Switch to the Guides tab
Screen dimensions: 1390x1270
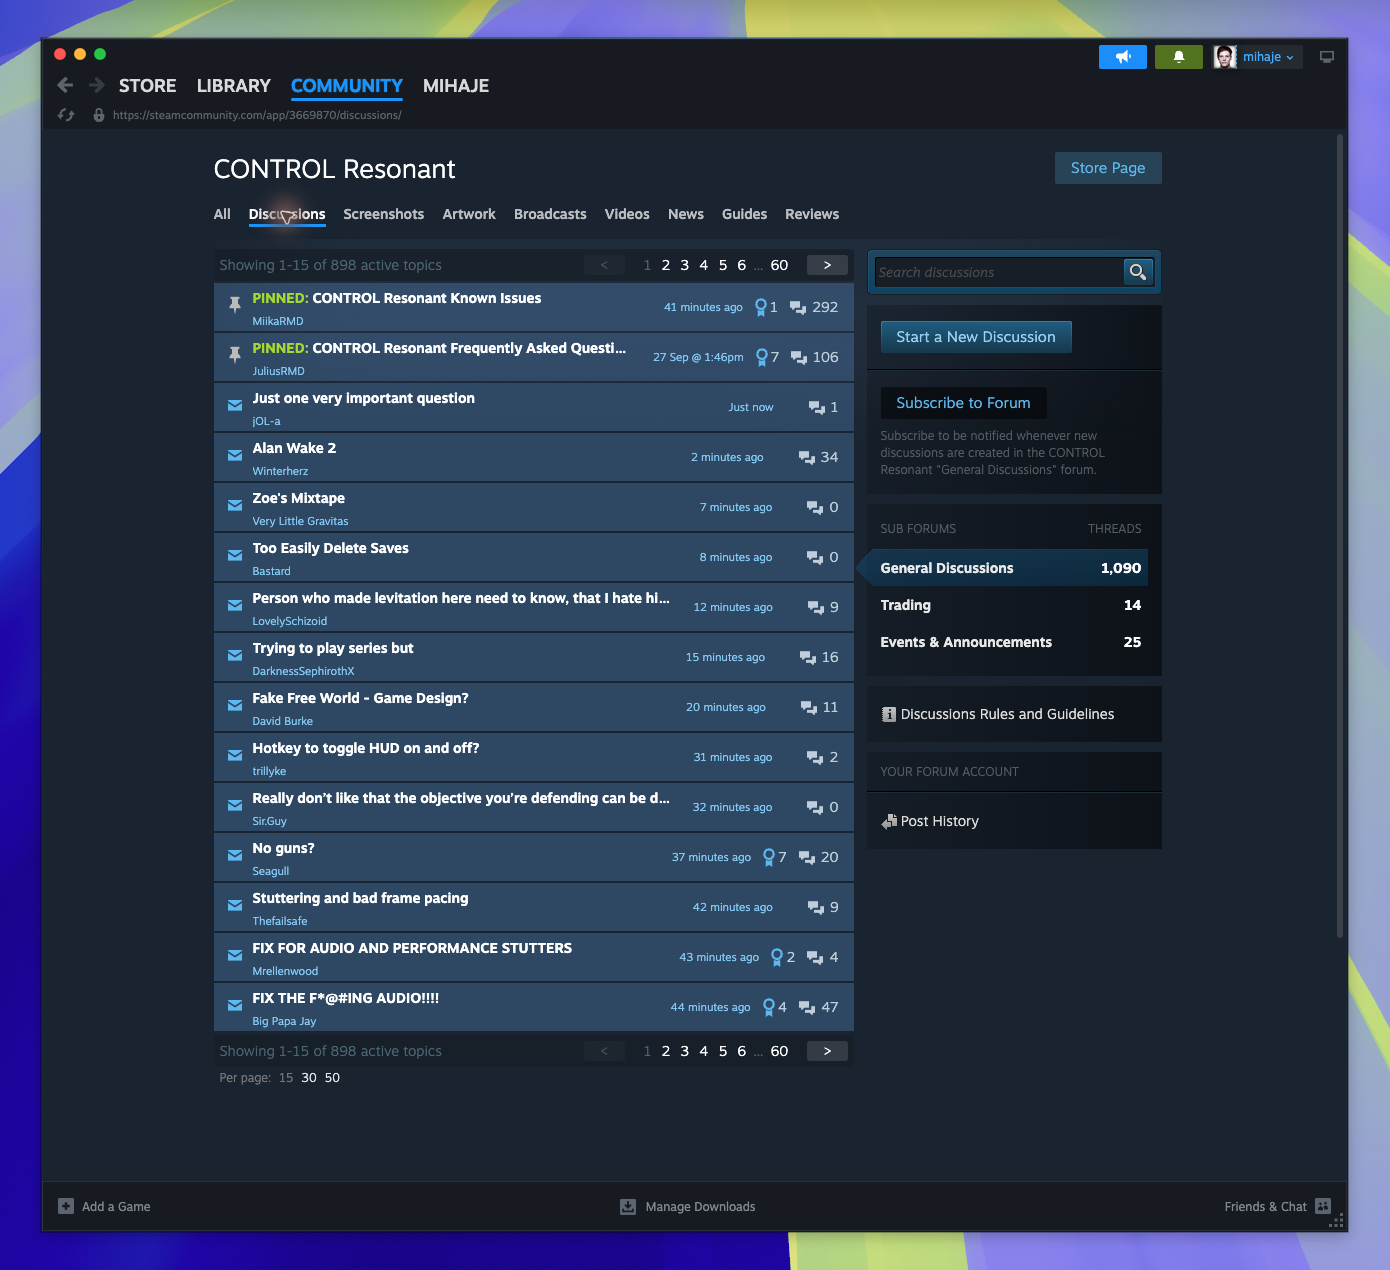coord(744,214)
